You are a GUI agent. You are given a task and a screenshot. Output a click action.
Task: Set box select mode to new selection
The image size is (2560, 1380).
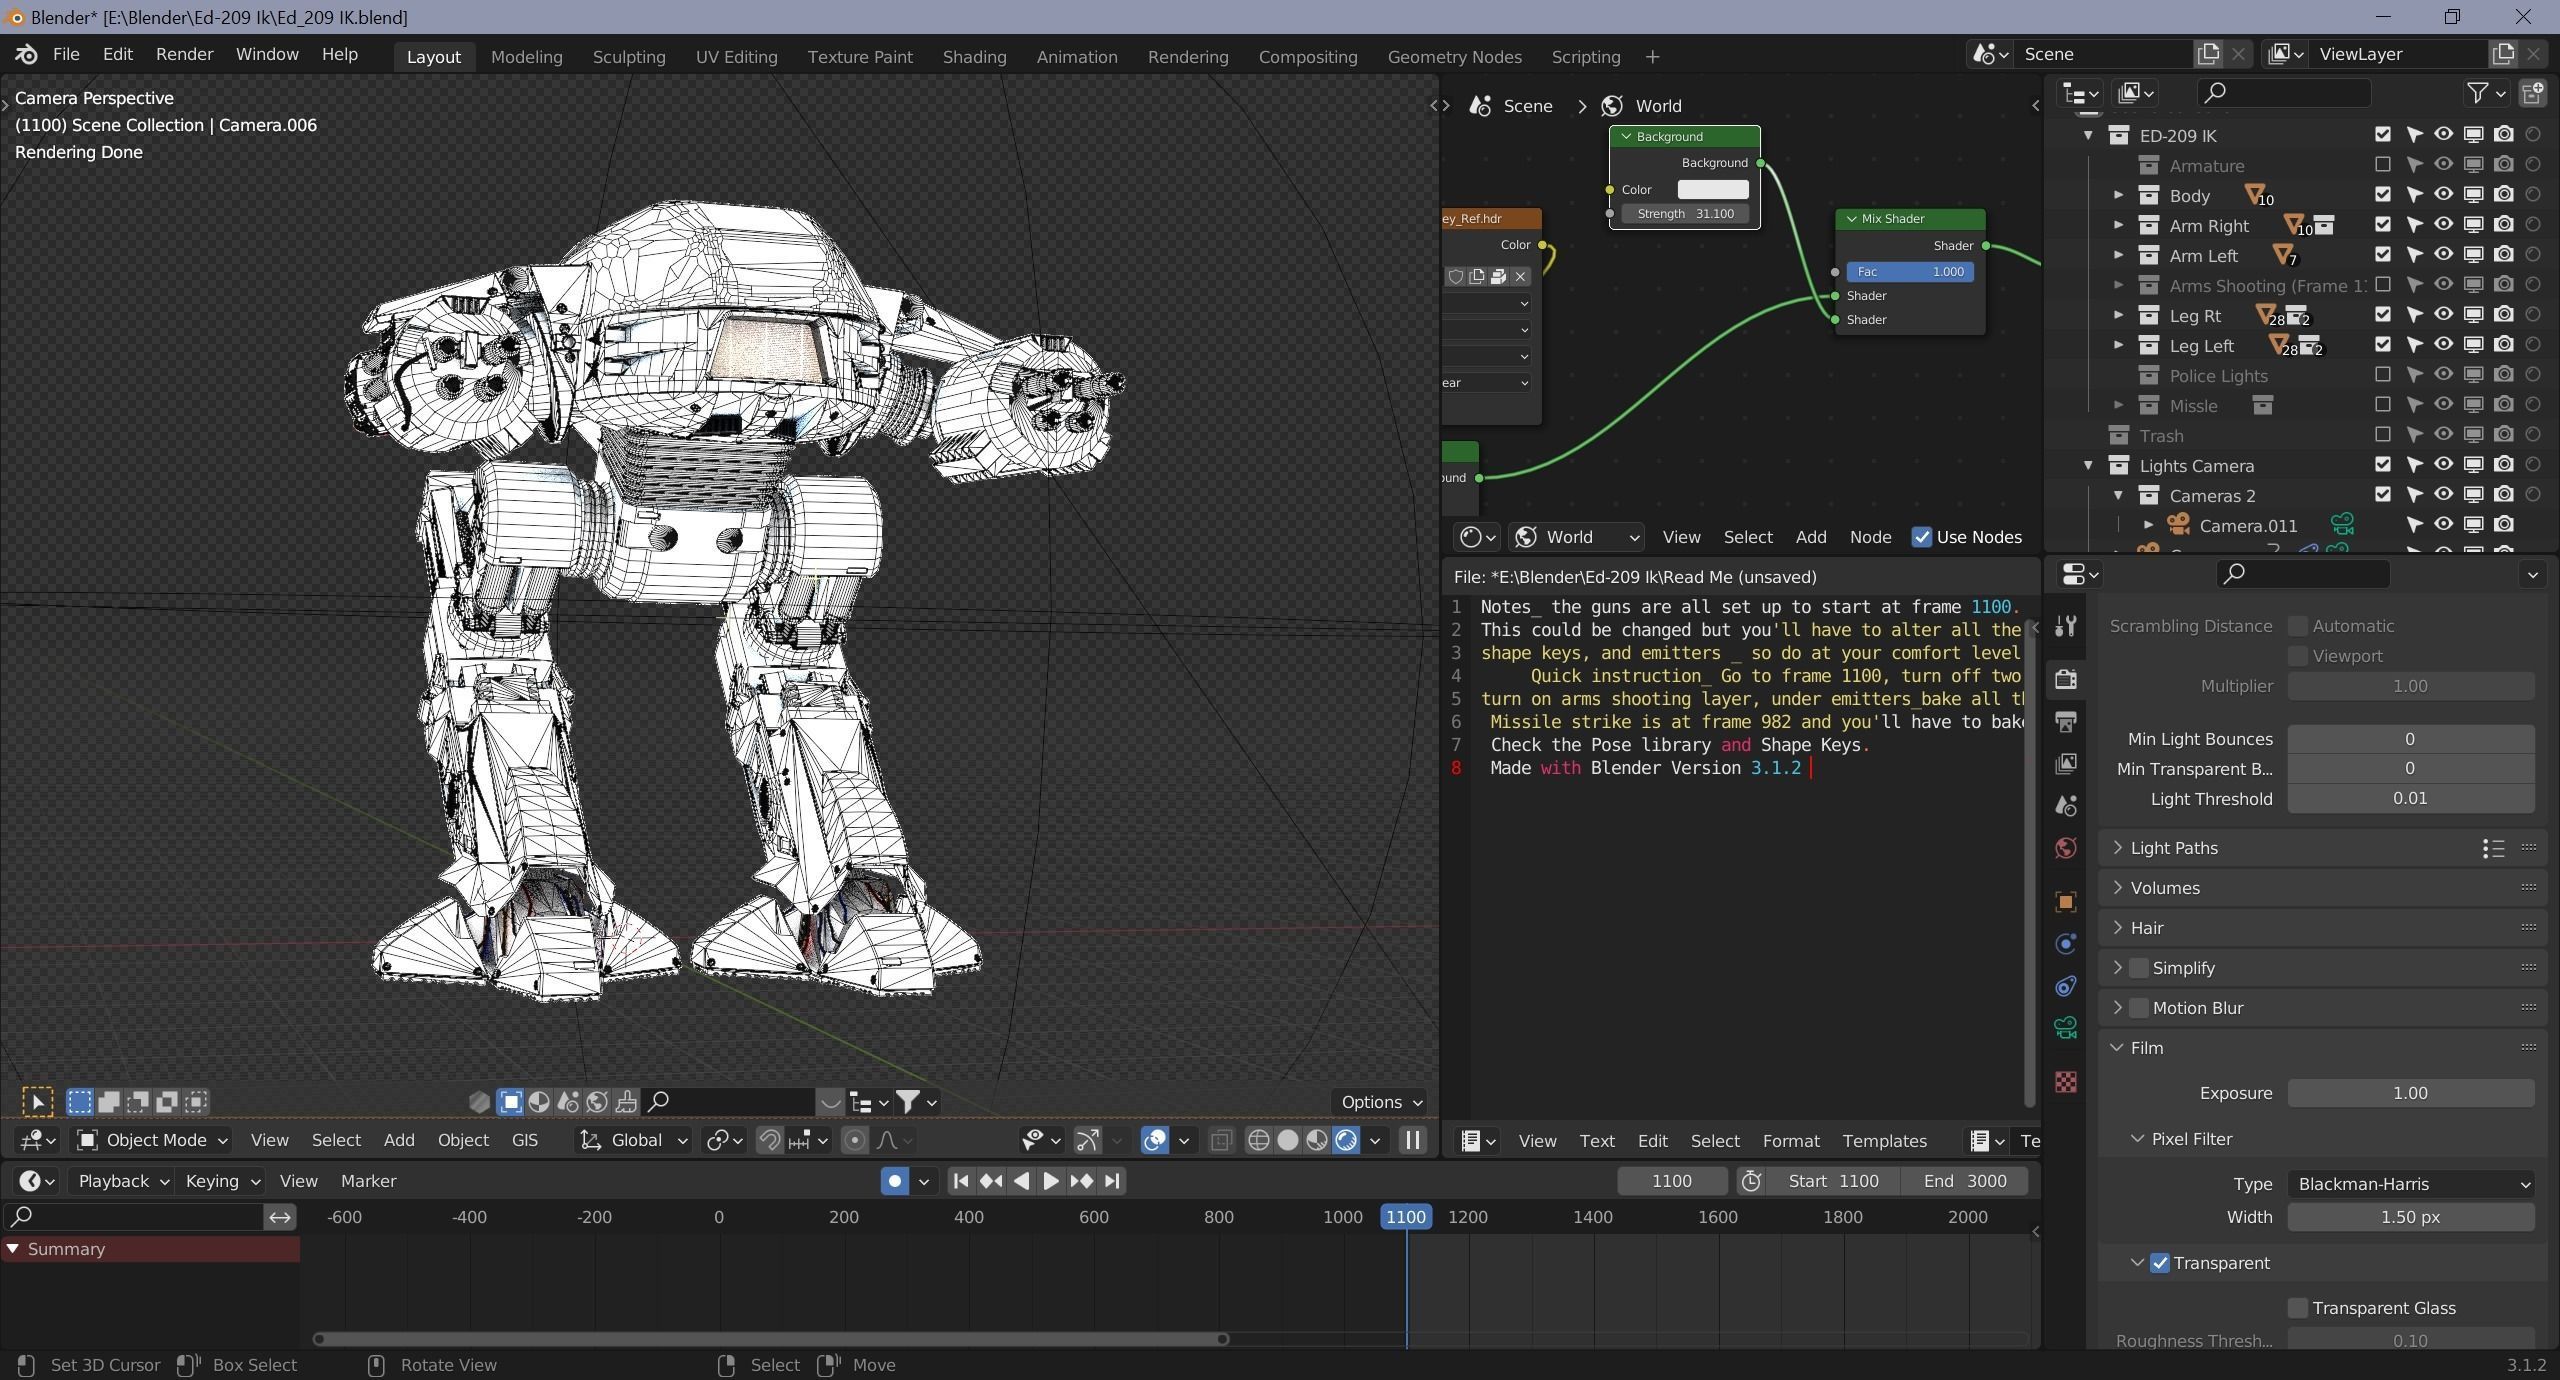tap(79, 1102)
